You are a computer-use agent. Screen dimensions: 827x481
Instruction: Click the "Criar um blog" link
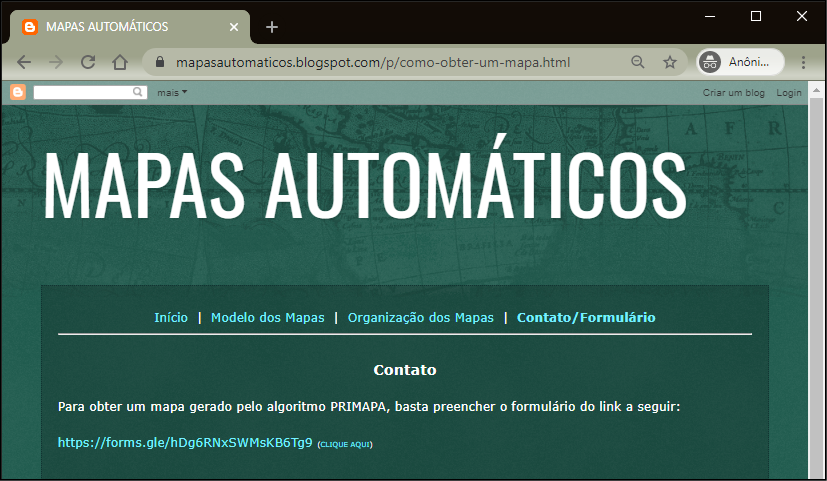[733, 93]
